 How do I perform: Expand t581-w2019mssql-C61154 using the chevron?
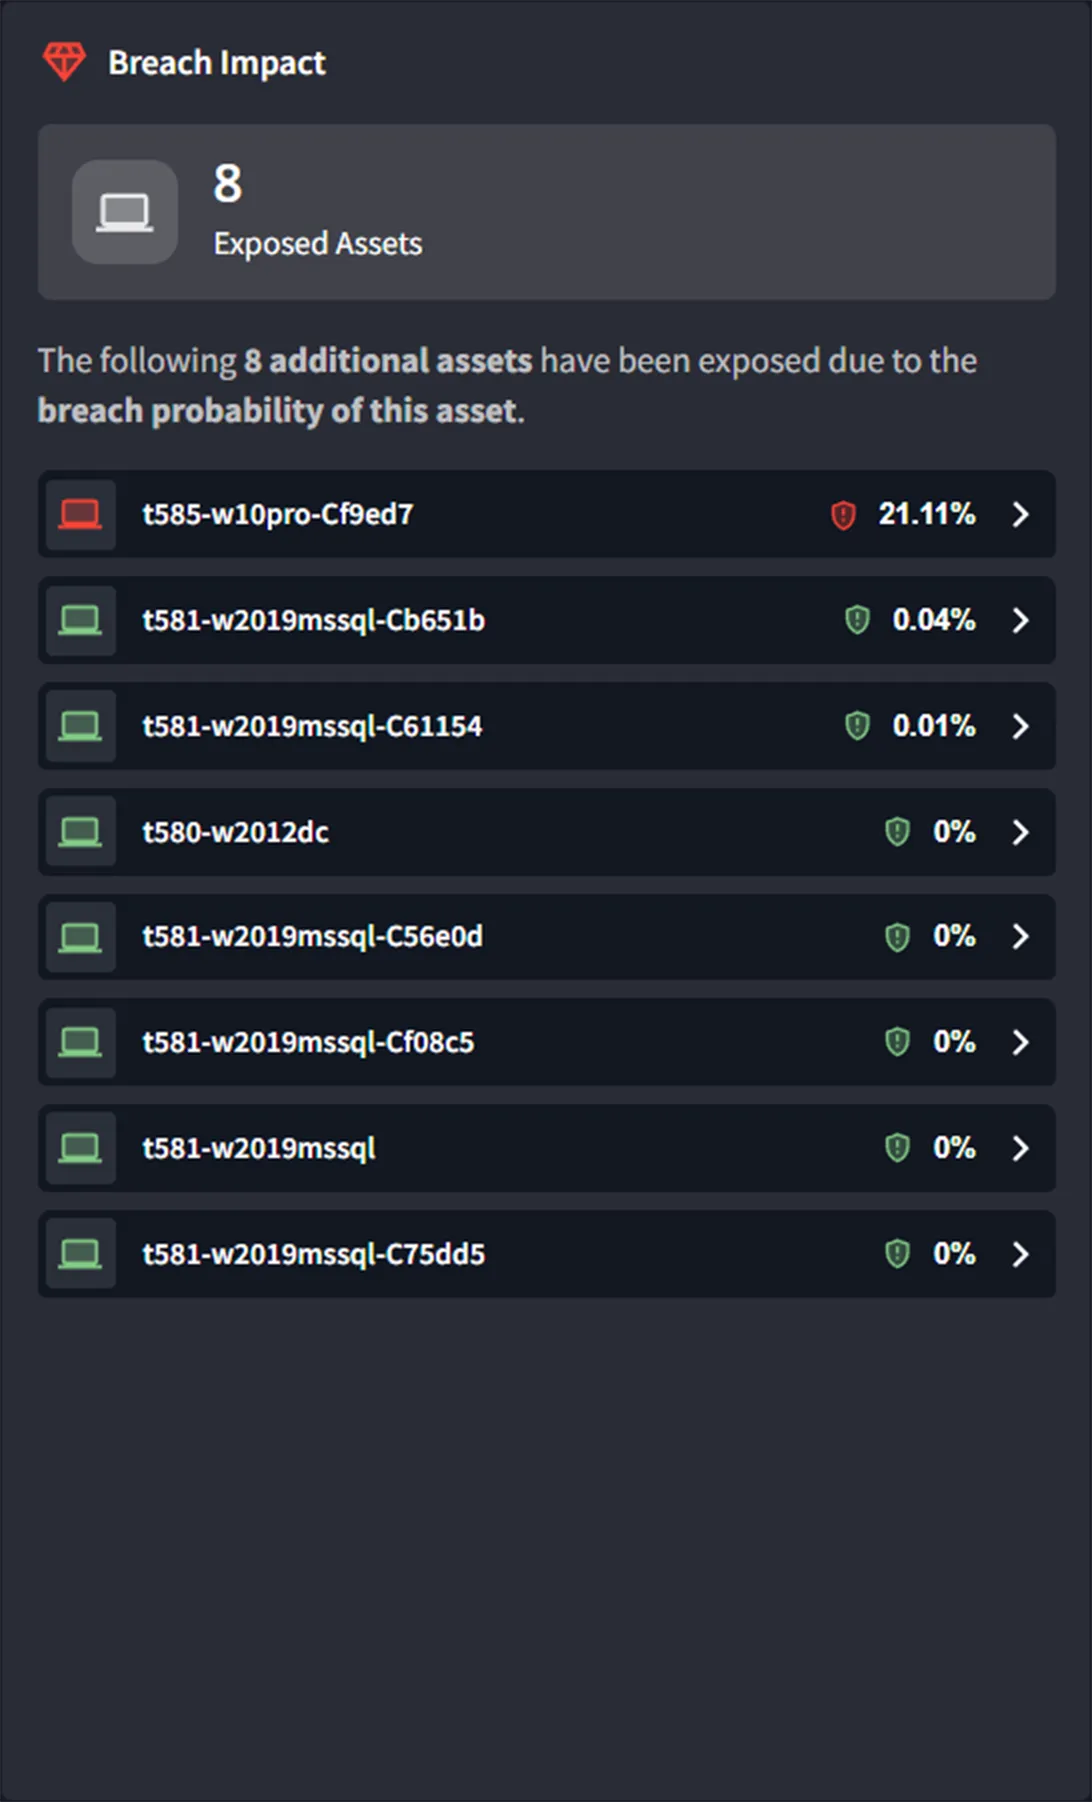pyautogui.click(x=1020, y=726)
